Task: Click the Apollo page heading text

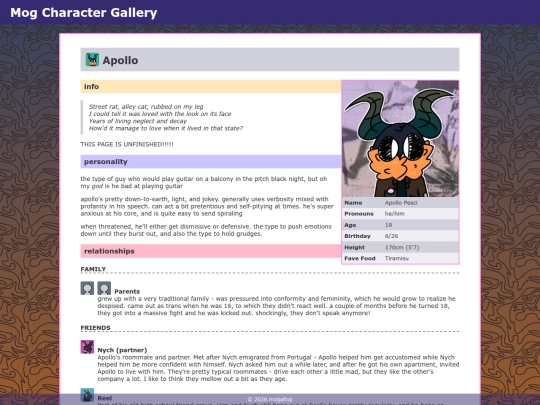Action: coord(120,60)
